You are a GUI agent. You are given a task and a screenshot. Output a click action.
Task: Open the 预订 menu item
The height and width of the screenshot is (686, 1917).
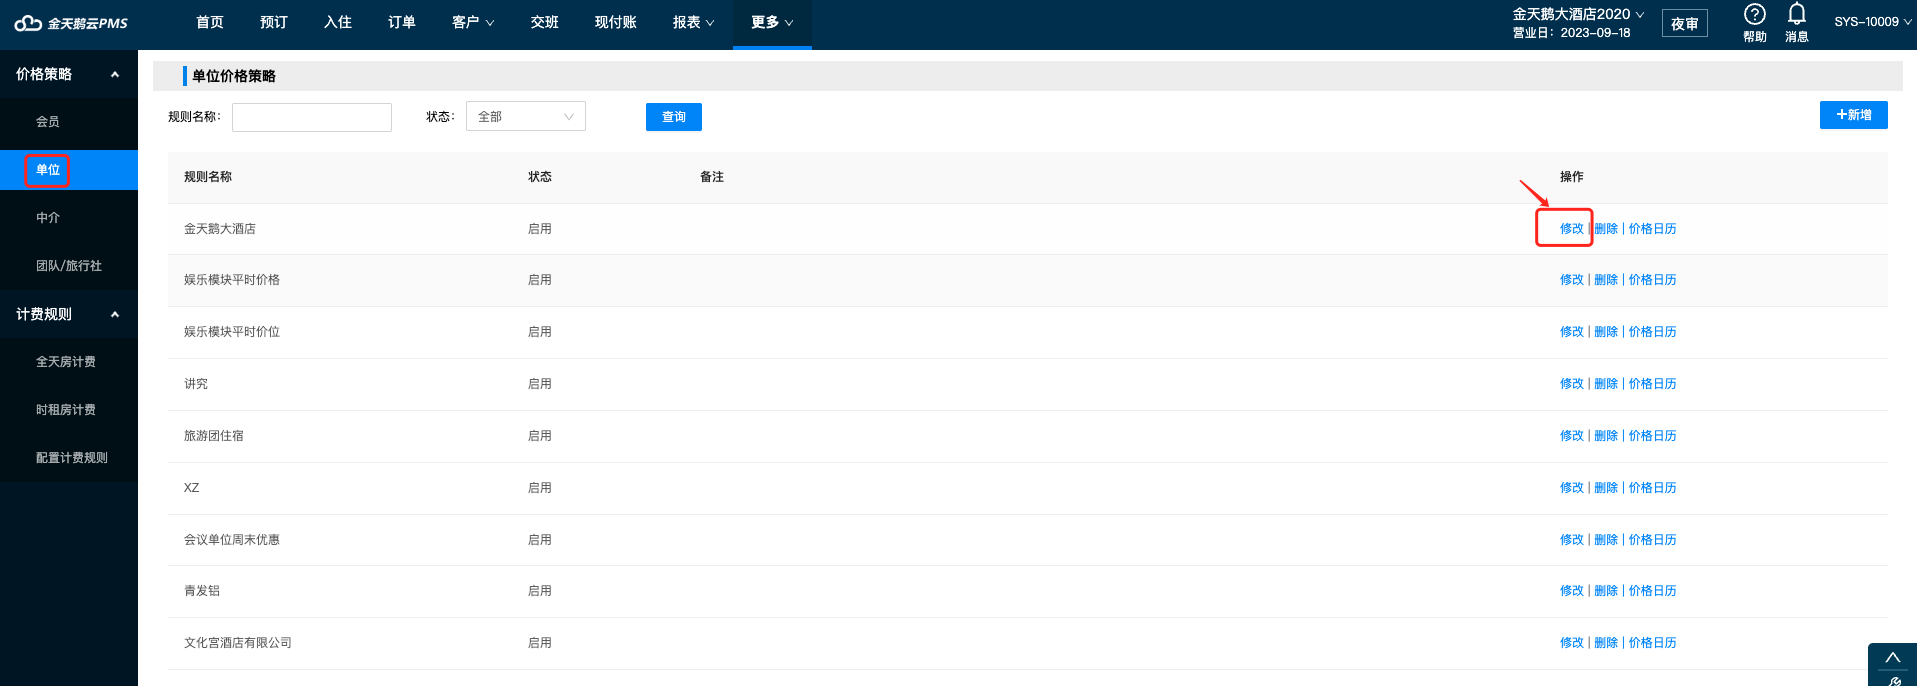coord(274,23)
